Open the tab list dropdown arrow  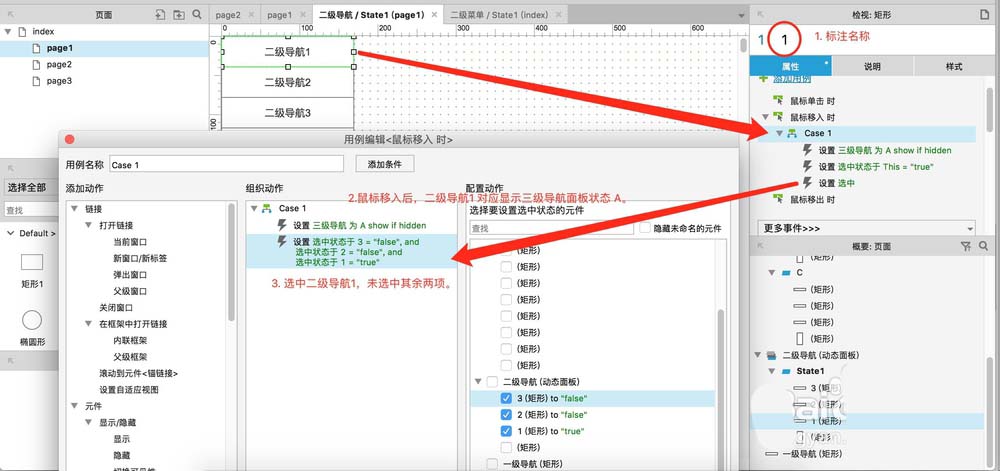click(742, 15)
